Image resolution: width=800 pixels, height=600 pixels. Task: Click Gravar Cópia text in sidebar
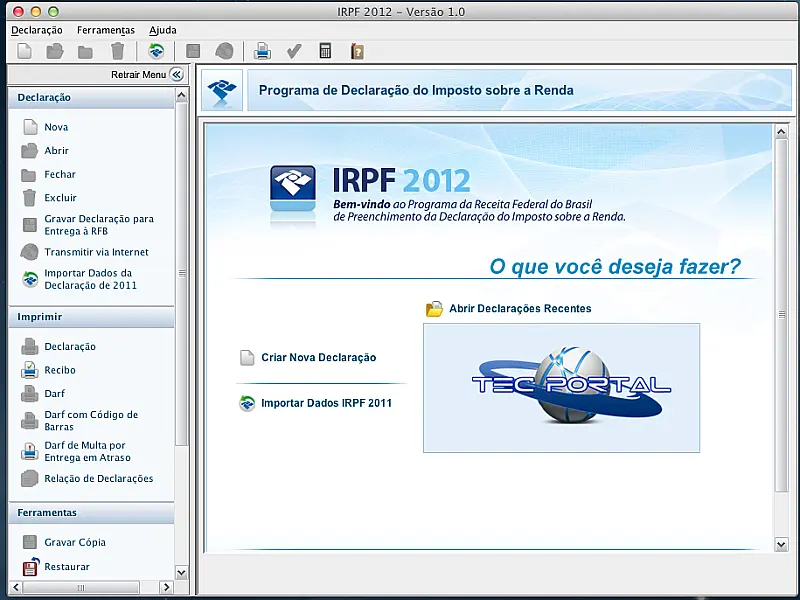75,542
